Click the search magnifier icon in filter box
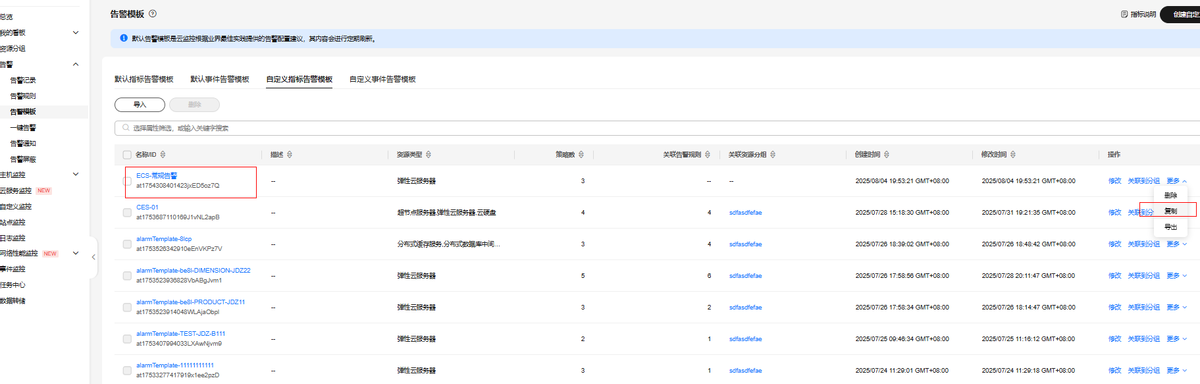Screen dimensions: 1200x384 point(124,128)
